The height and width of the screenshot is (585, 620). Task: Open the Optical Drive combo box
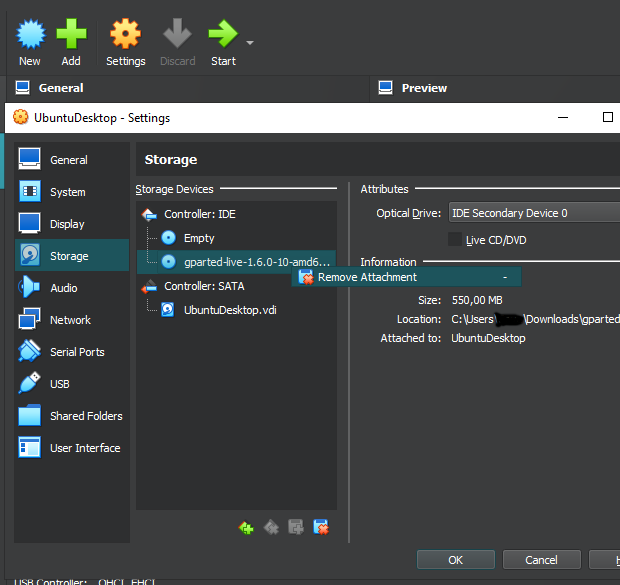pyautogui.click(x=534, y=213)
